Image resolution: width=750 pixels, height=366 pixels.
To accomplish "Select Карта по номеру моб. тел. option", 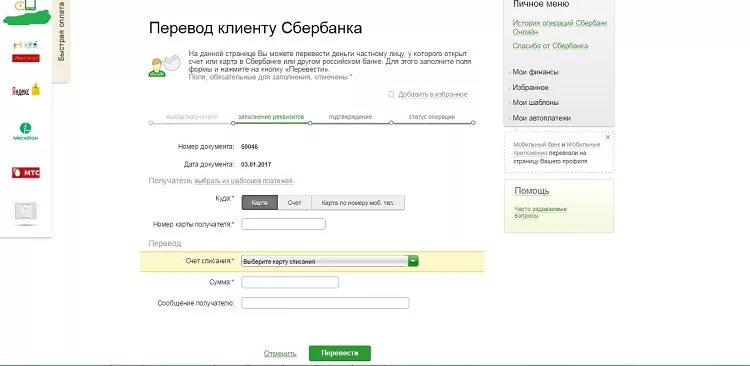I will [x=358, y=203].
